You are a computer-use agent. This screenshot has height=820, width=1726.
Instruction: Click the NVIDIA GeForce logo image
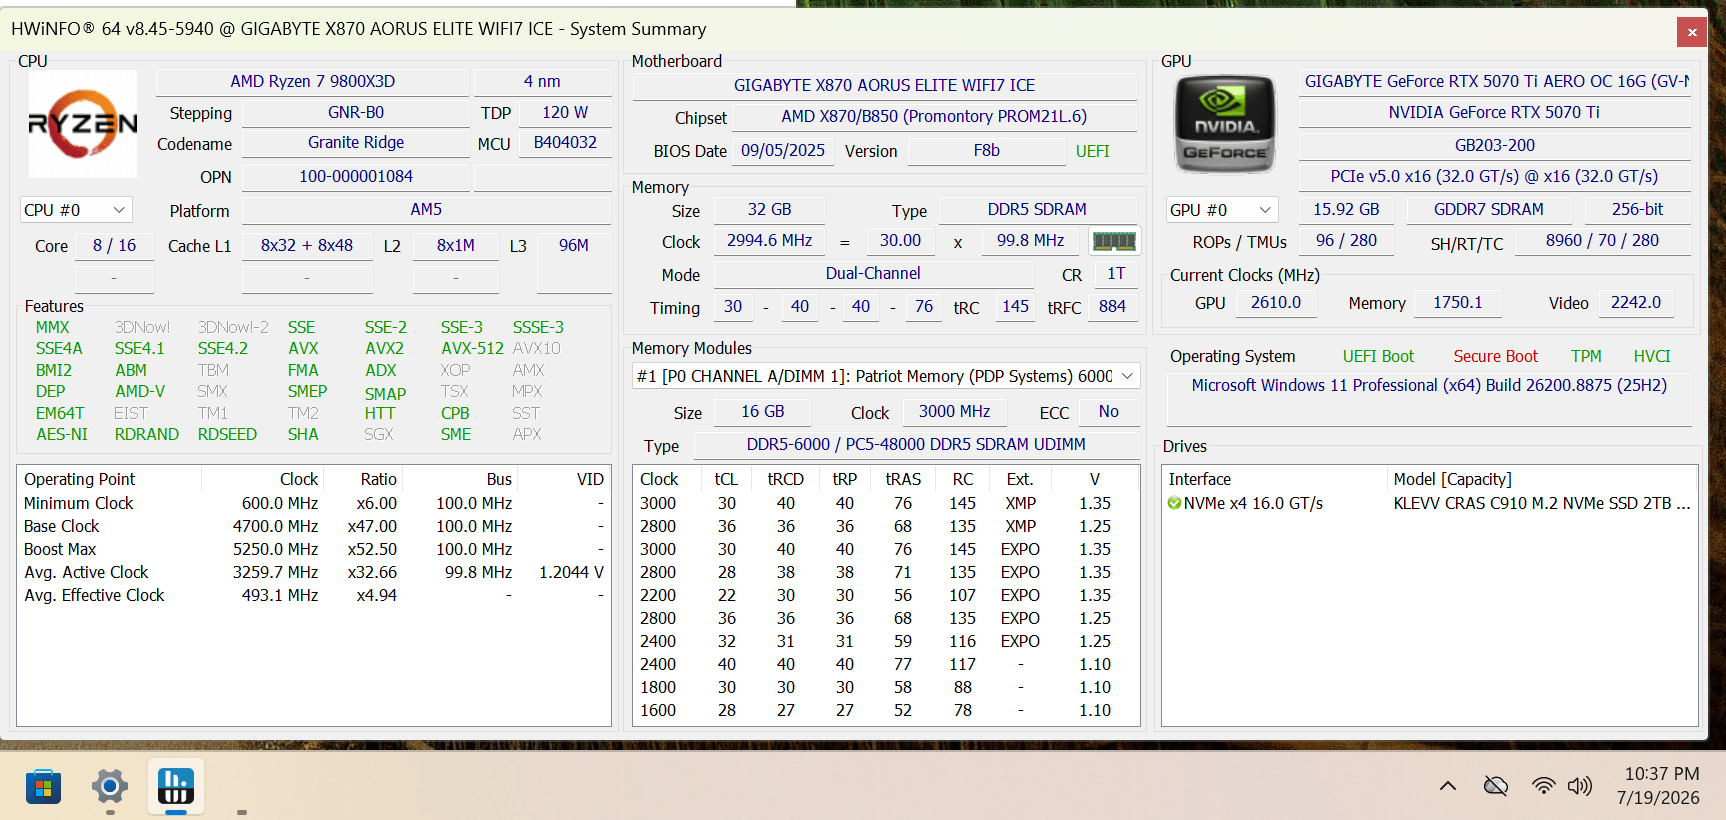(x=1225, y=124)
